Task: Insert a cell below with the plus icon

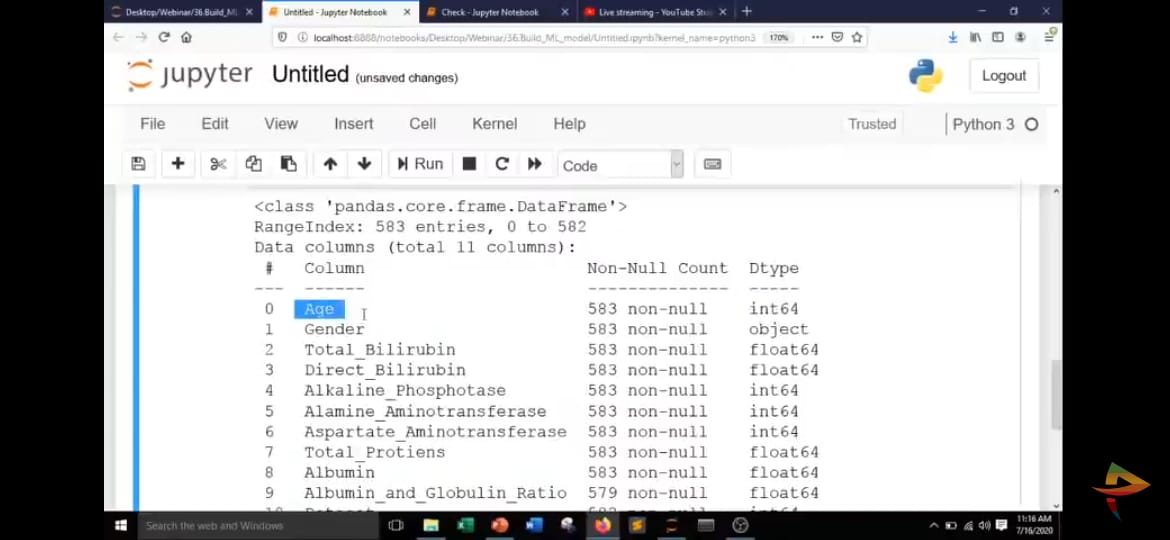Action: (x=178, y=164)
